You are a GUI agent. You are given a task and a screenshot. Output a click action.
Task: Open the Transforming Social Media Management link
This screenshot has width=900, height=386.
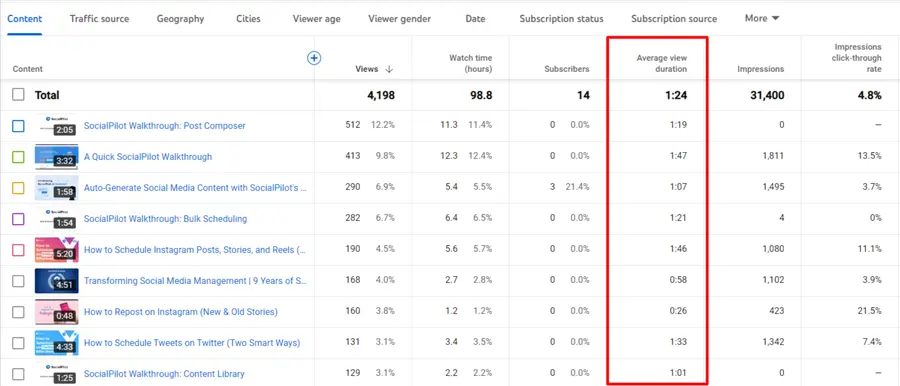point(195,281)
